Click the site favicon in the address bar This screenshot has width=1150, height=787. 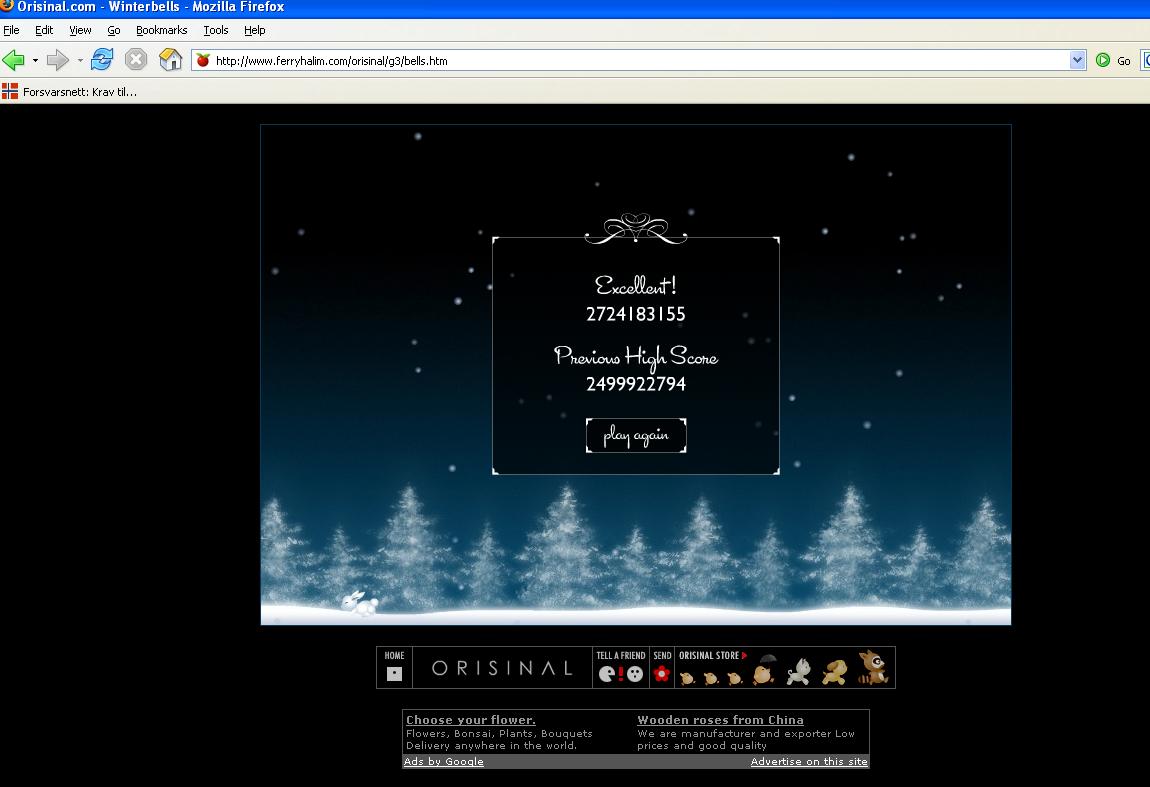point(203,60)
